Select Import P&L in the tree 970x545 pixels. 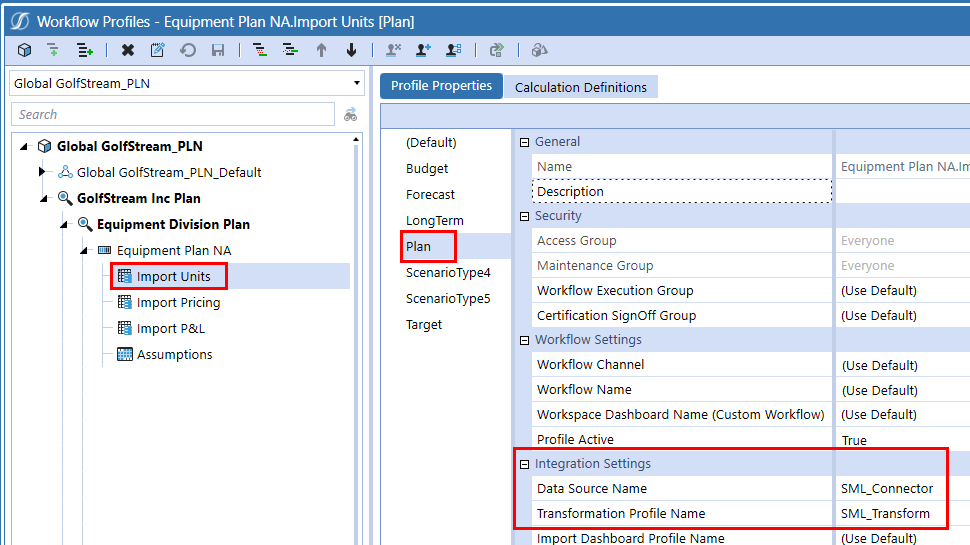171,328
